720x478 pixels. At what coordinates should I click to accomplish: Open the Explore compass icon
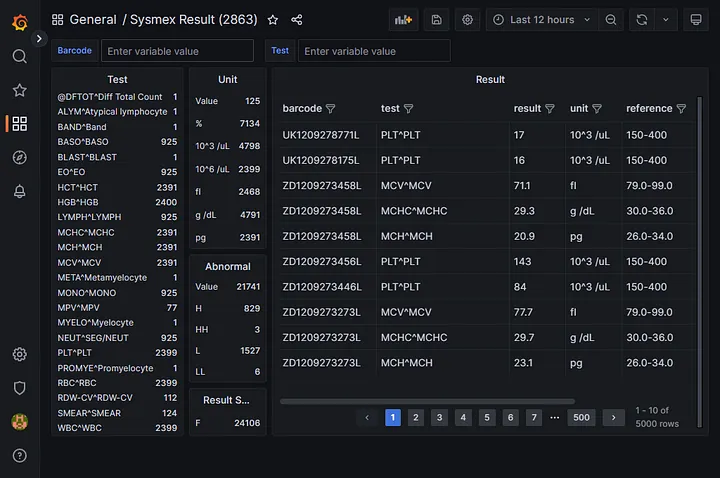click(19, 158)
